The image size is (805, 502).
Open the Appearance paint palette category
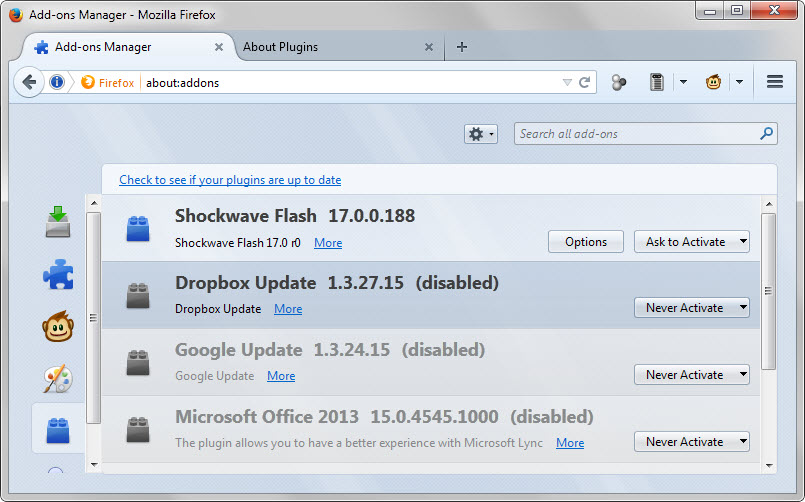pyautogui.click(x=58, y=379)
